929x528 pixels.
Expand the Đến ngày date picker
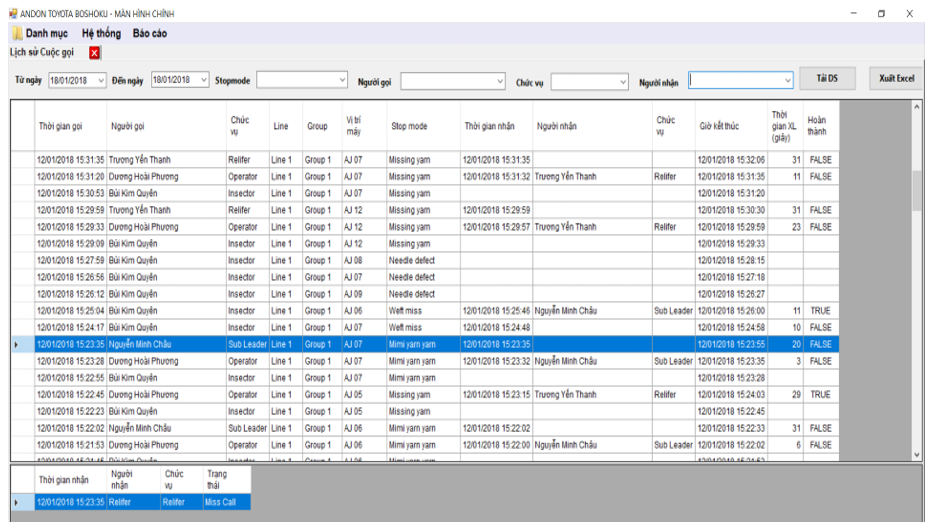pos(204,80)
